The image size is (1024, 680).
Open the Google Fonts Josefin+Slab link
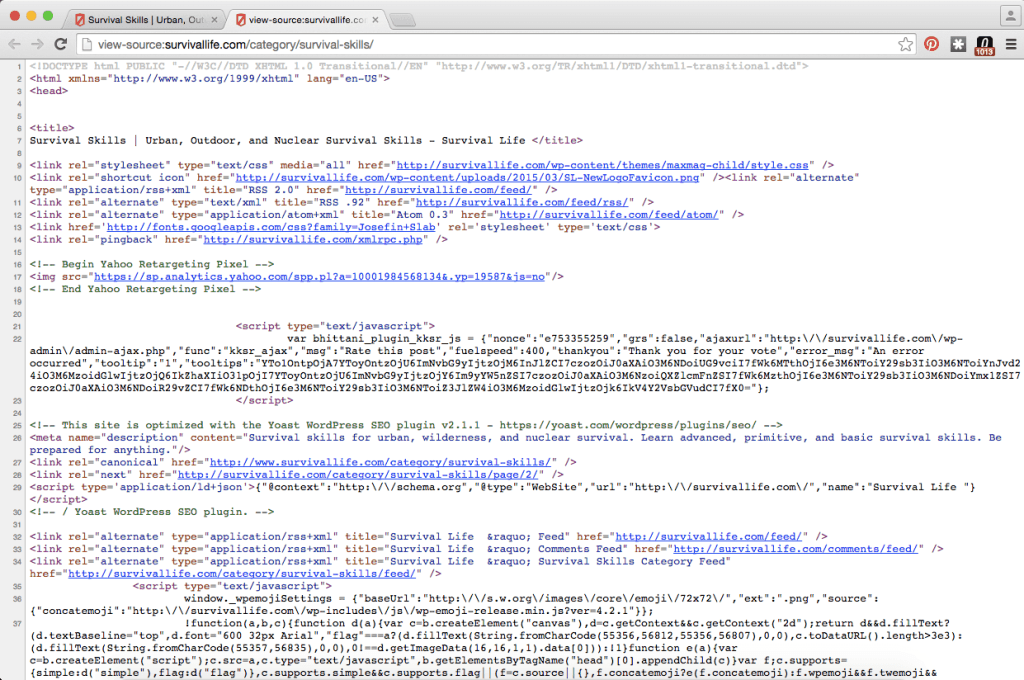pos(271,227)
